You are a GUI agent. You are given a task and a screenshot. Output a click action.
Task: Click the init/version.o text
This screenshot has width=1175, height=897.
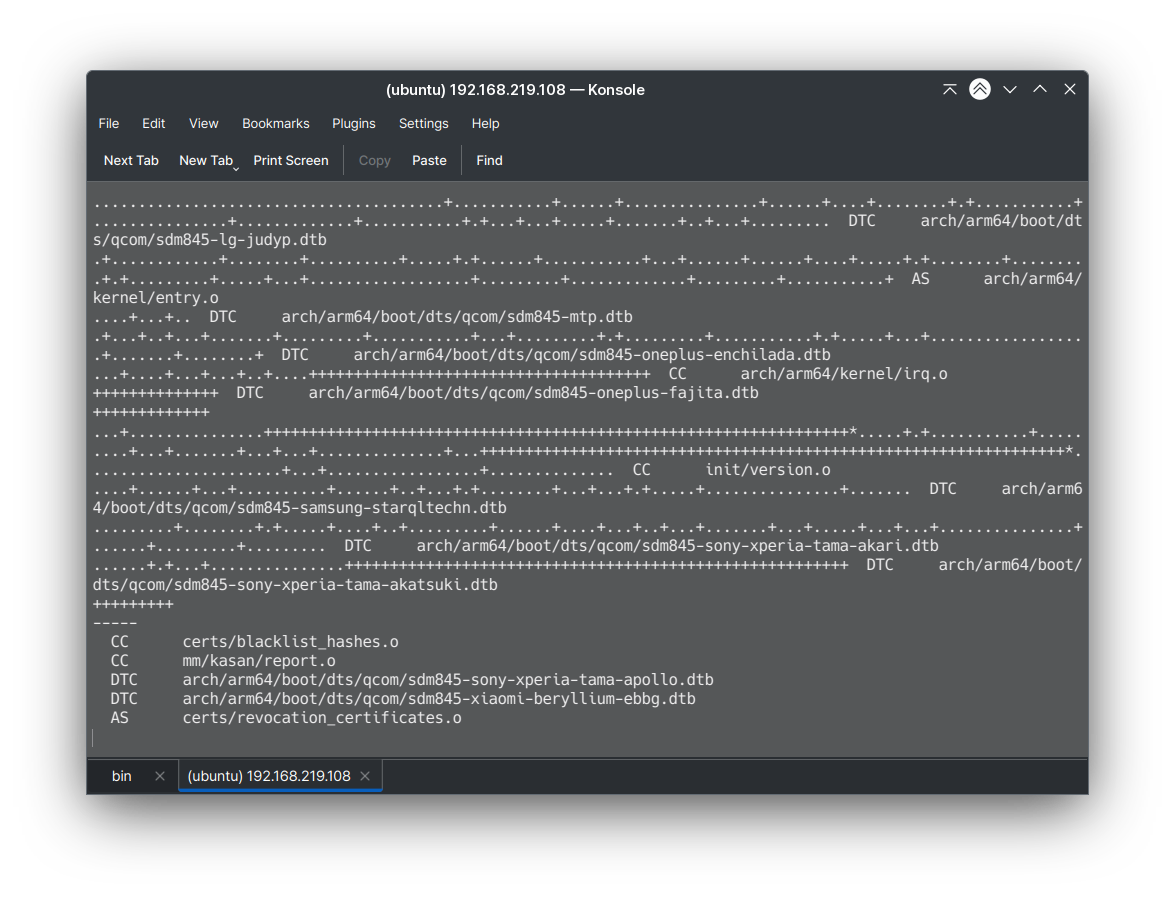[x=768, y=470]
